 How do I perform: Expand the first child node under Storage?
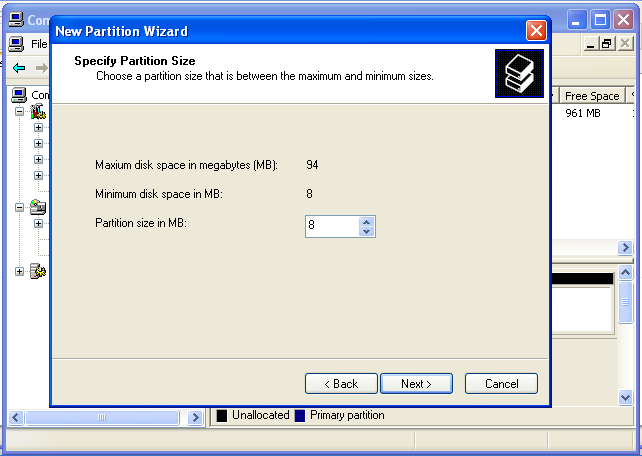pos(38,223)
